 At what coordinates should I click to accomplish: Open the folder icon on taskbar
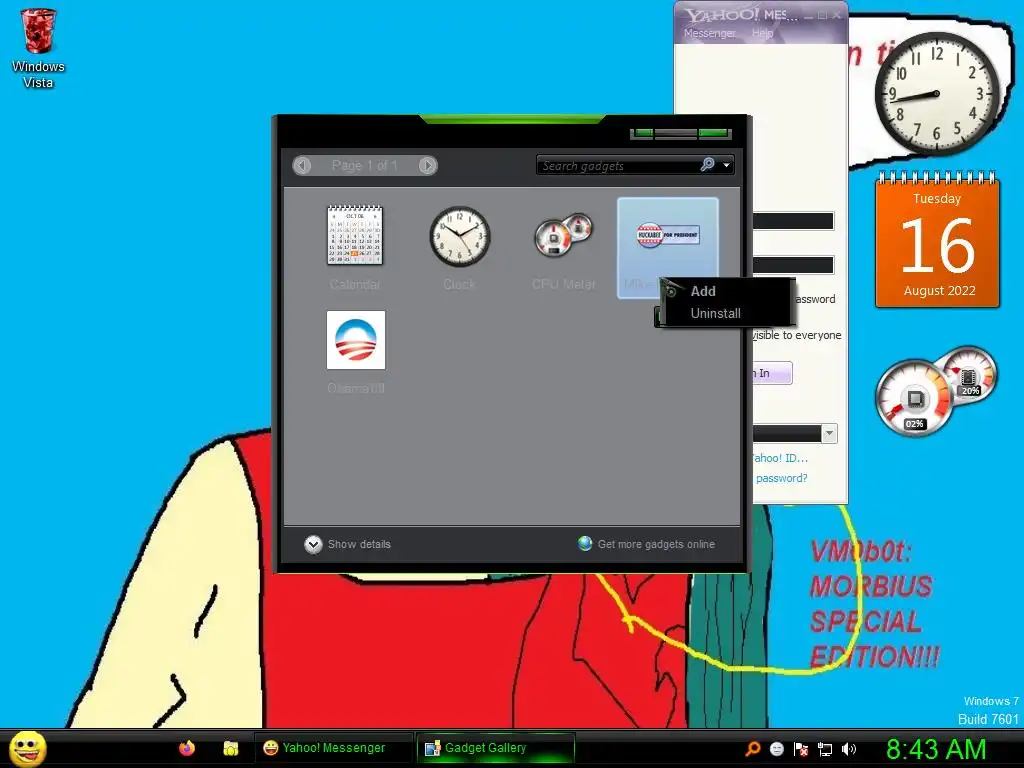coord(231,748)
